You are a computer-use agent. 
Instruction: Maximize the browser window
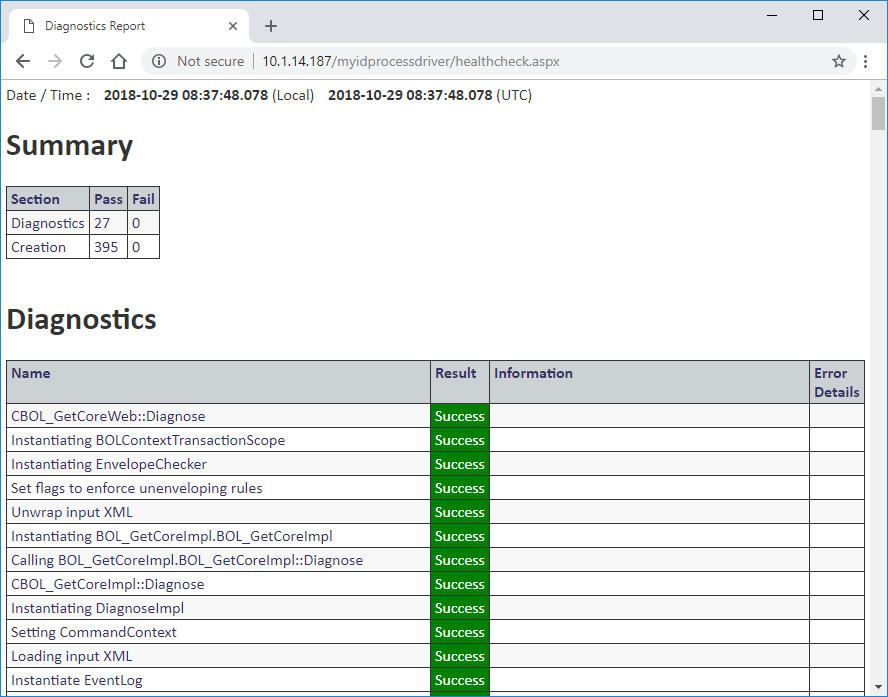point(818,15)
